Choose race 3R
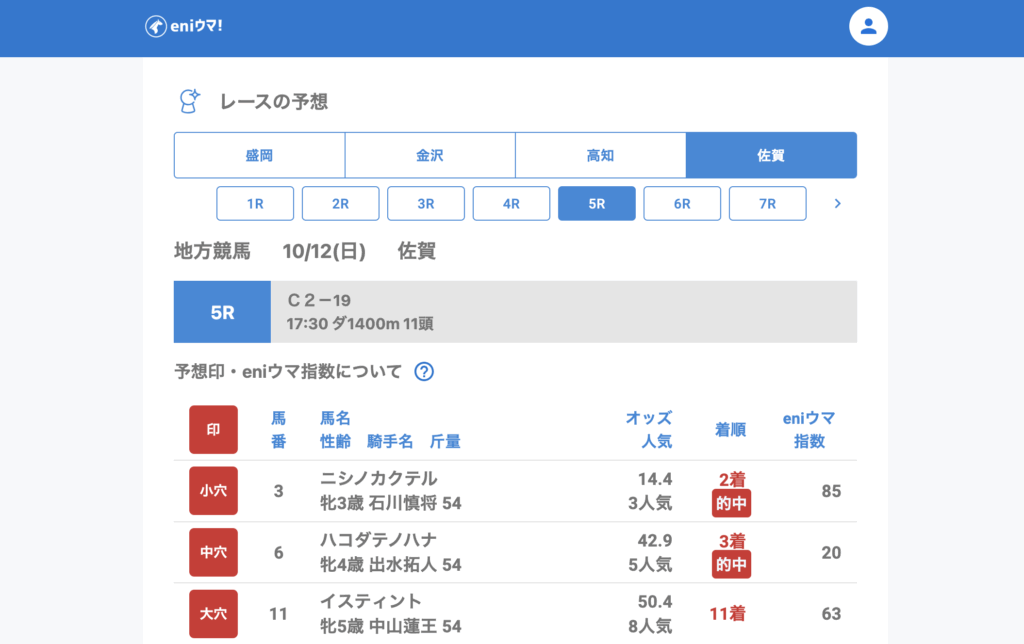 [426, 203]
